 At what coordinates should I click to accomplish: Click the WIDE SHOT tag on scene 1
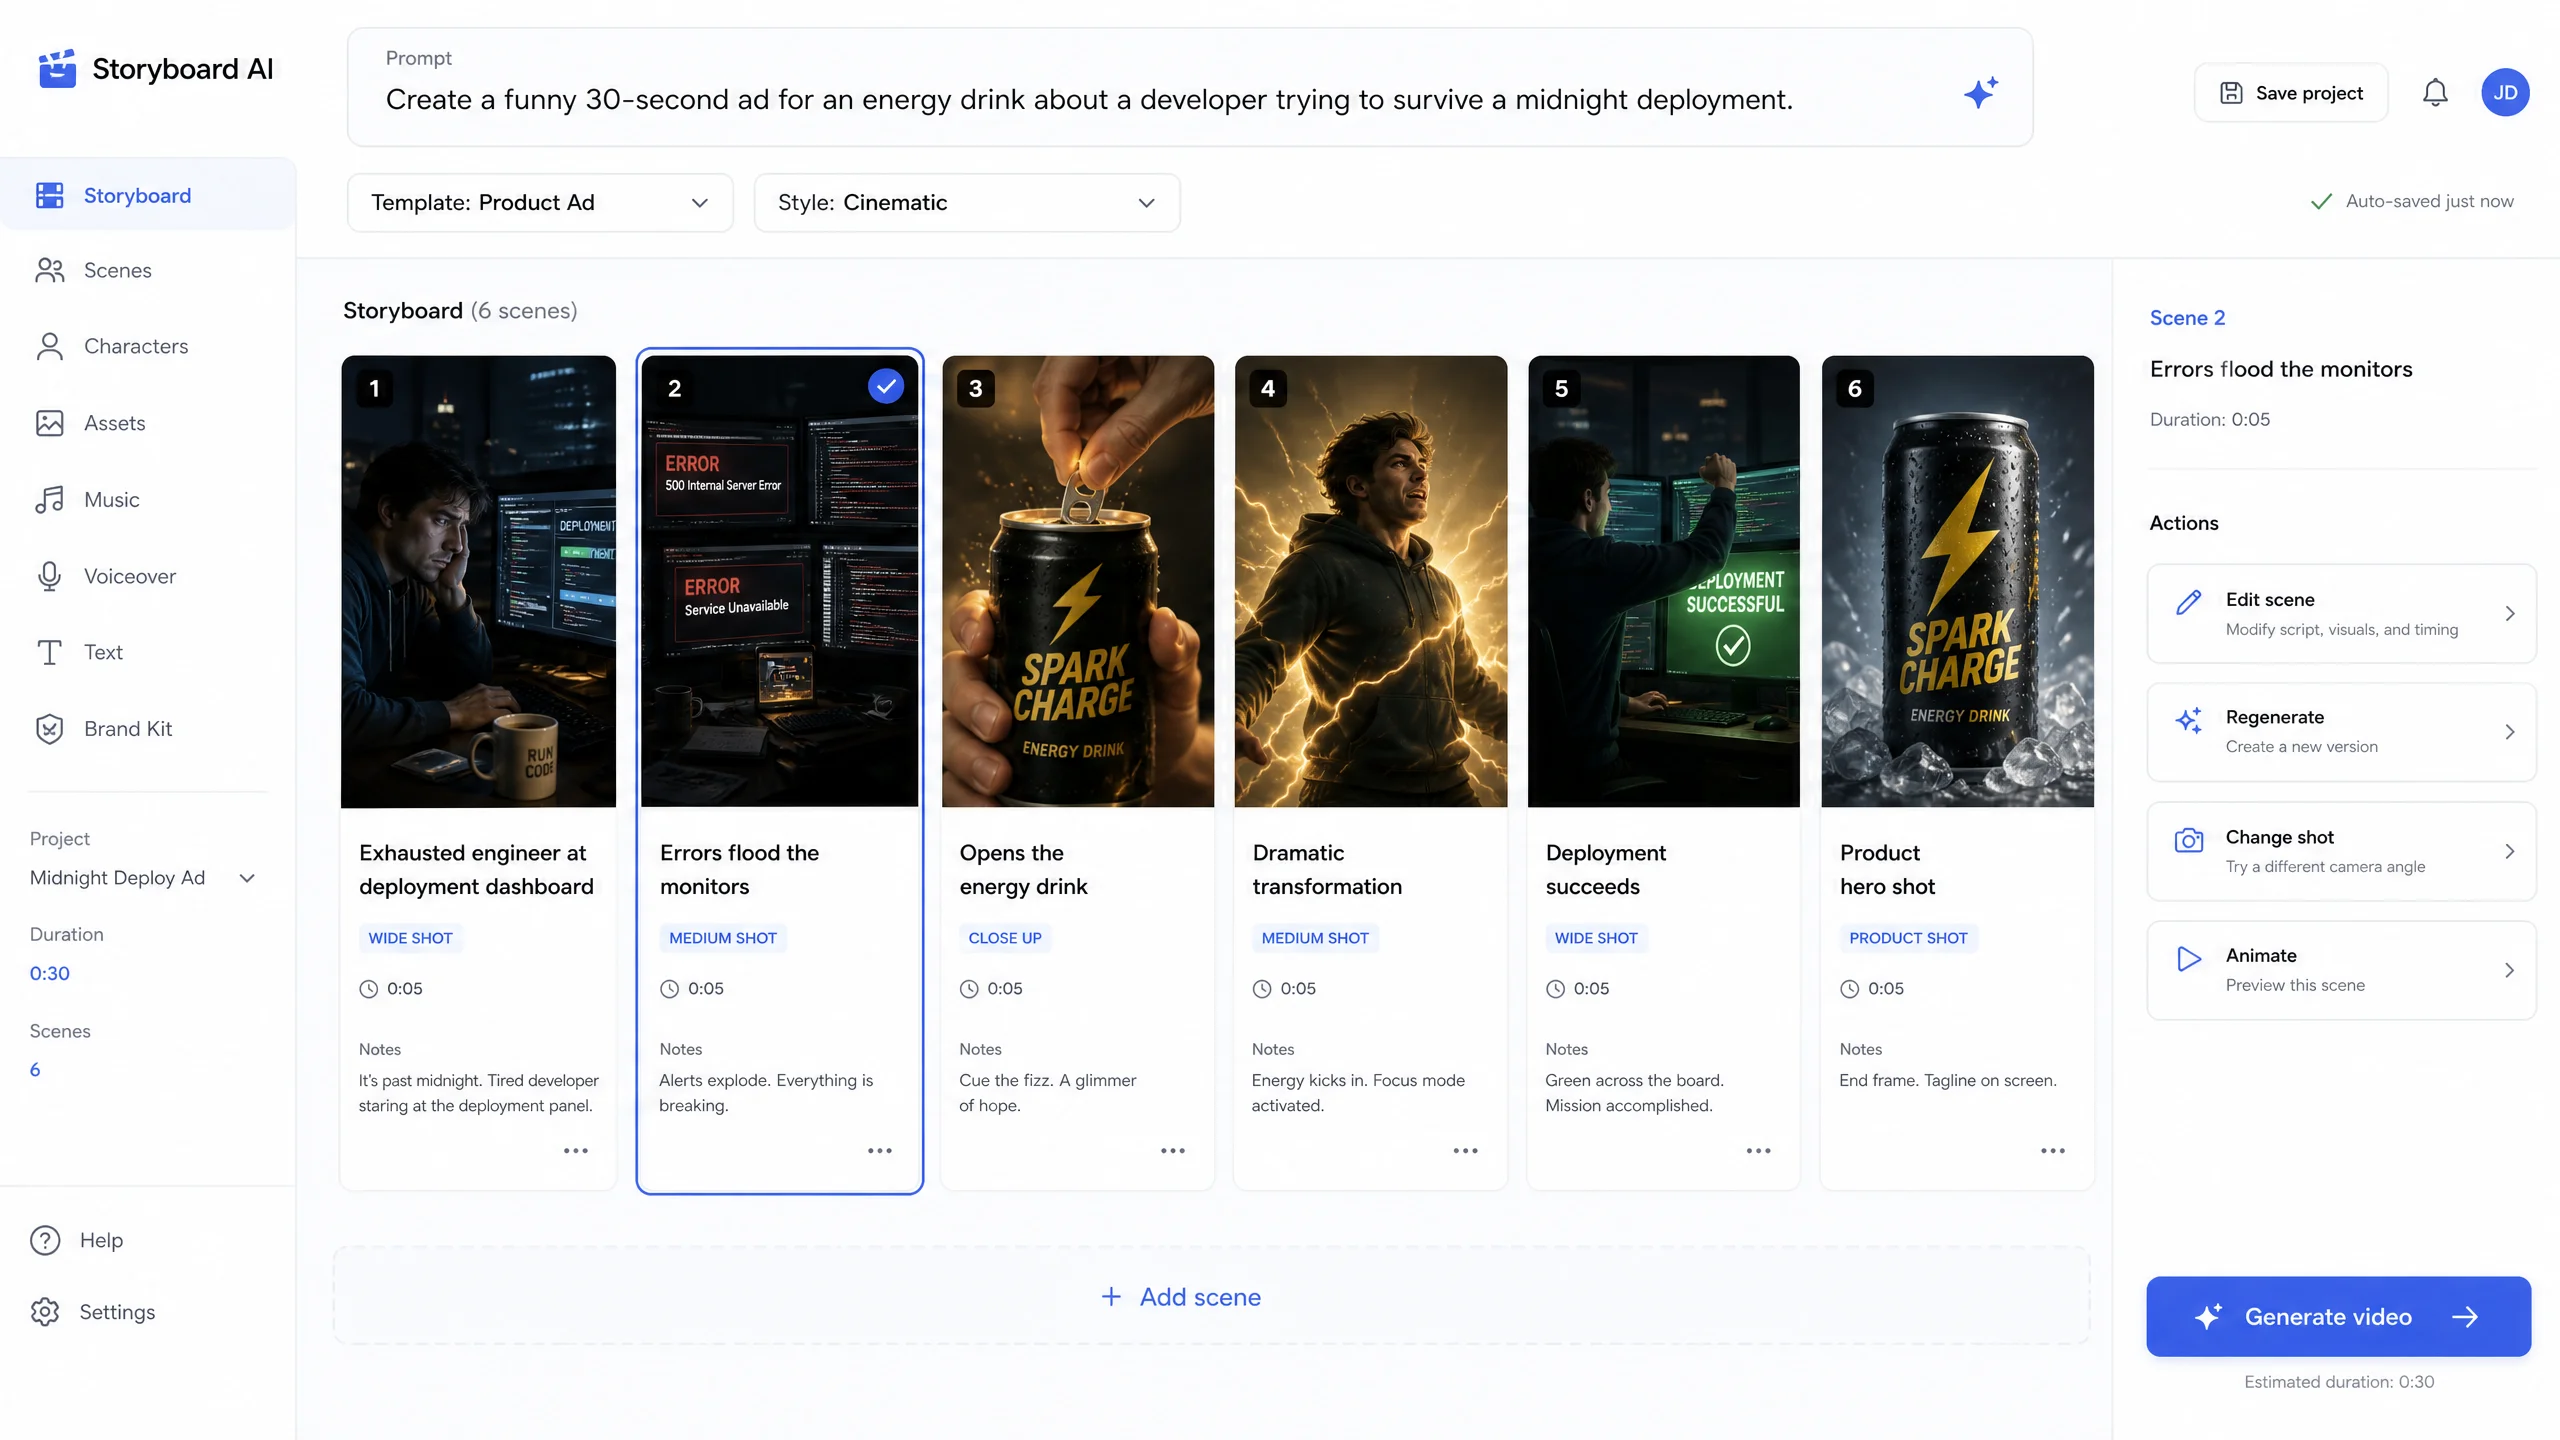coord(410,938)
